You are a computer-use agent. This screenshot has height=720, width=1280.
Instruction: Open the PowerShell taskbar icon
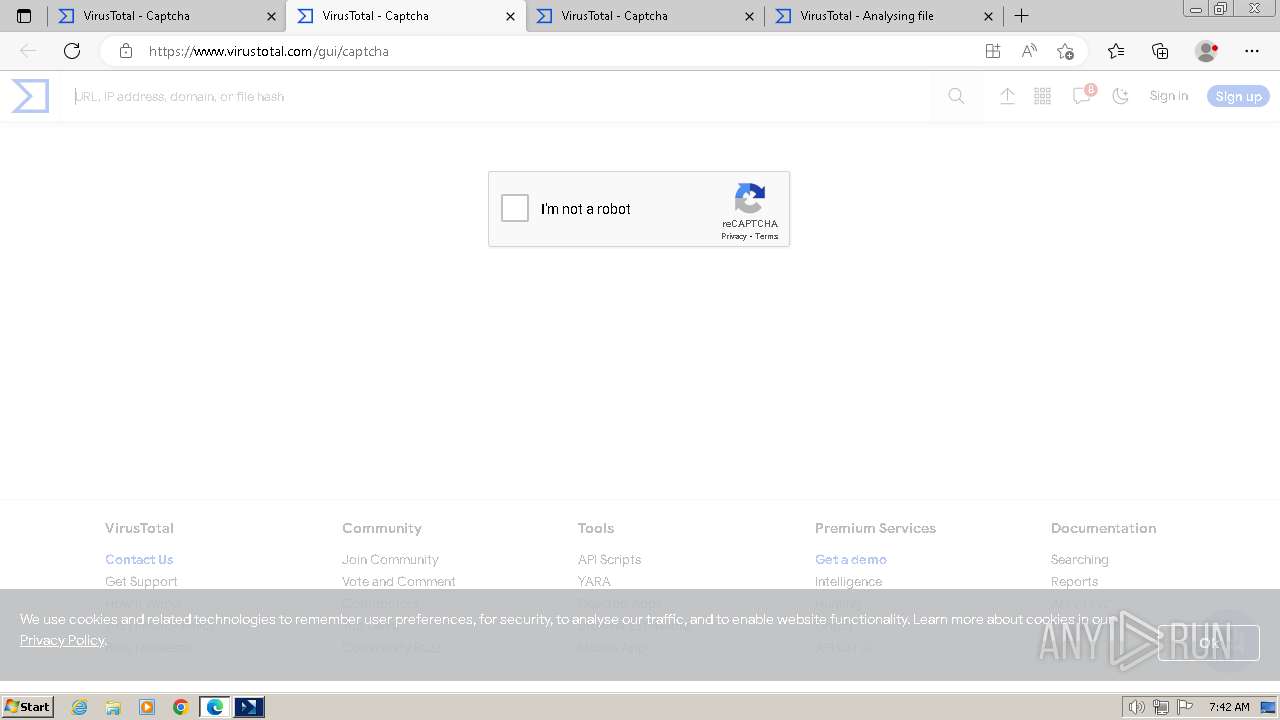pyautogui.click(x=249, y=707)
